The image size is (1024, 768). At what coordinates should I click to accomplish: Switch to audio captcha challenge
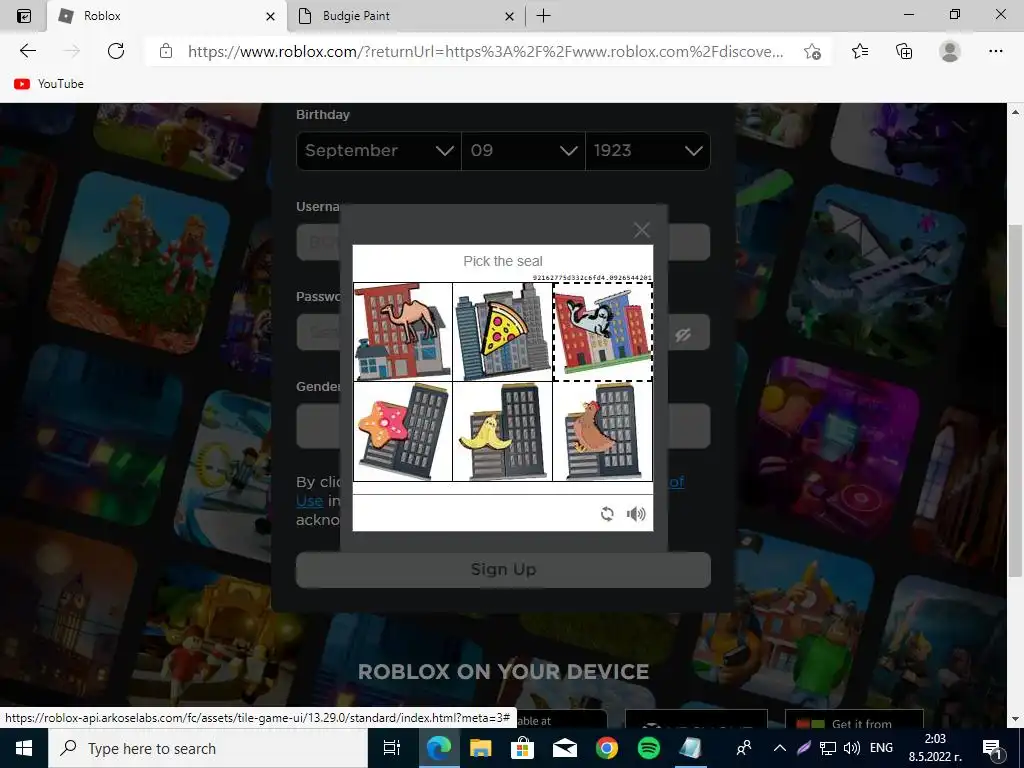pos(635,514)
